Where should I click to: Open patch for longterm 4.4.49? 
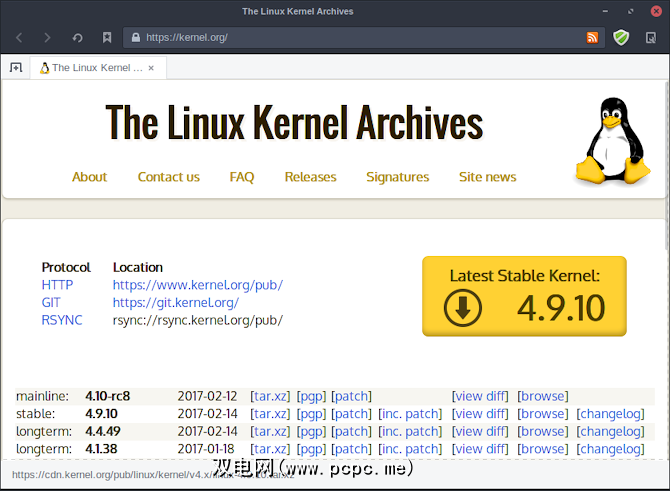[x=351, y=432]
